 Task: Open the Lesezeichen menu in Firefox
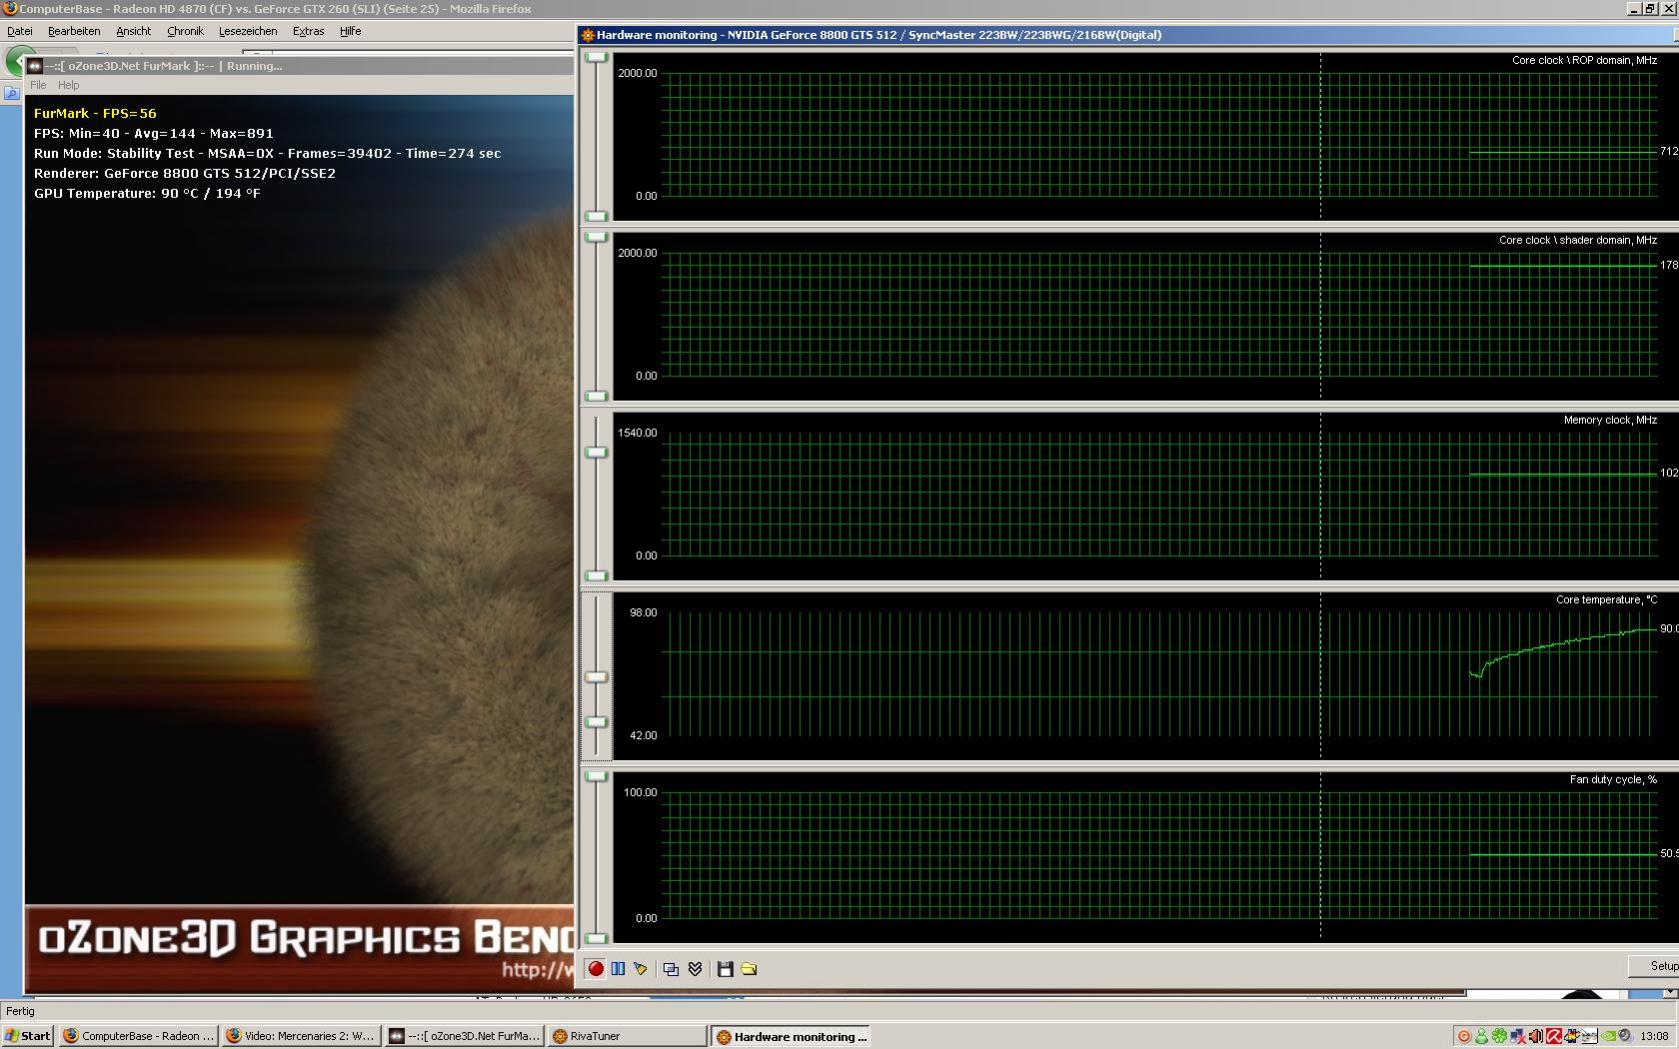tap(248, 31)
